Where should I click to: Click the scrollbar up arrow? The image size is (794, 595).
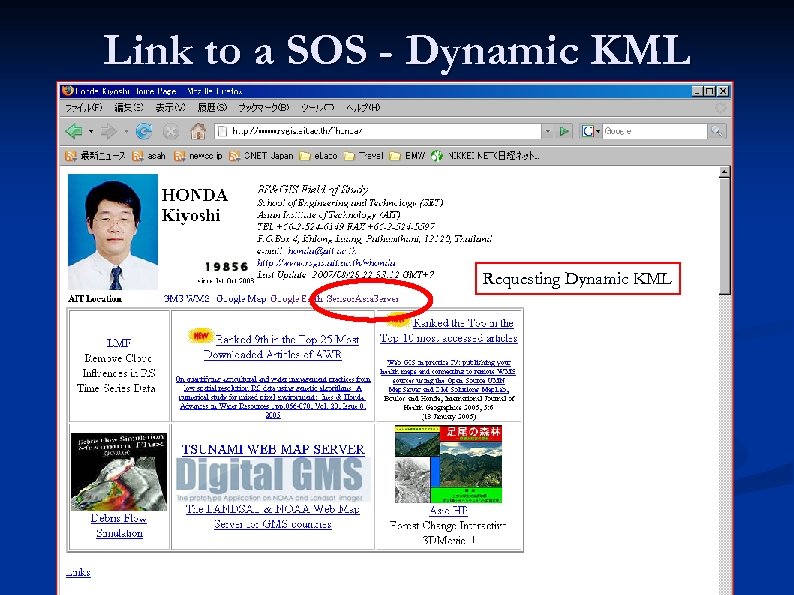coord(725,172)
